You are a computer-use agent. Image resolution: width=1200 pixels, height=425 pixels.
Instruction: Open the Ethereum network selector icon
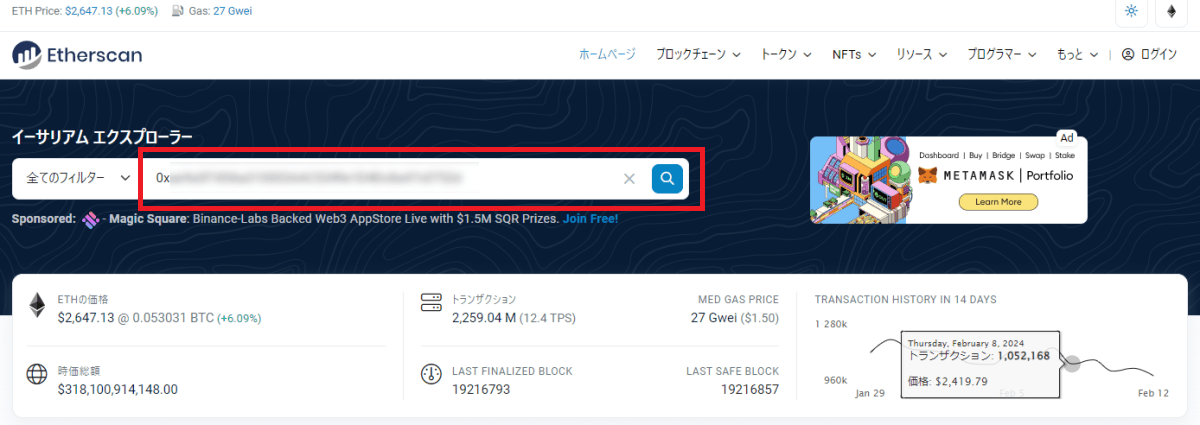click(1171, 11)
